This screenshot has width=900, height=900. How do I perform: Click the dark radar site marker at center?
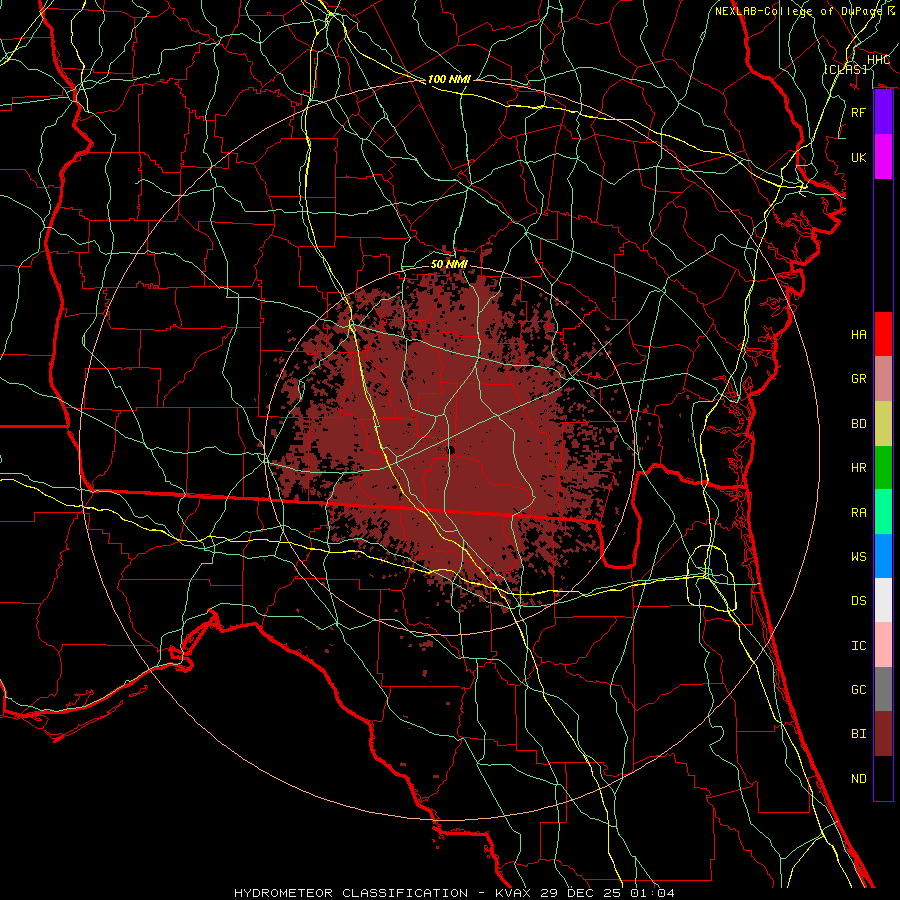coord(451,450)
